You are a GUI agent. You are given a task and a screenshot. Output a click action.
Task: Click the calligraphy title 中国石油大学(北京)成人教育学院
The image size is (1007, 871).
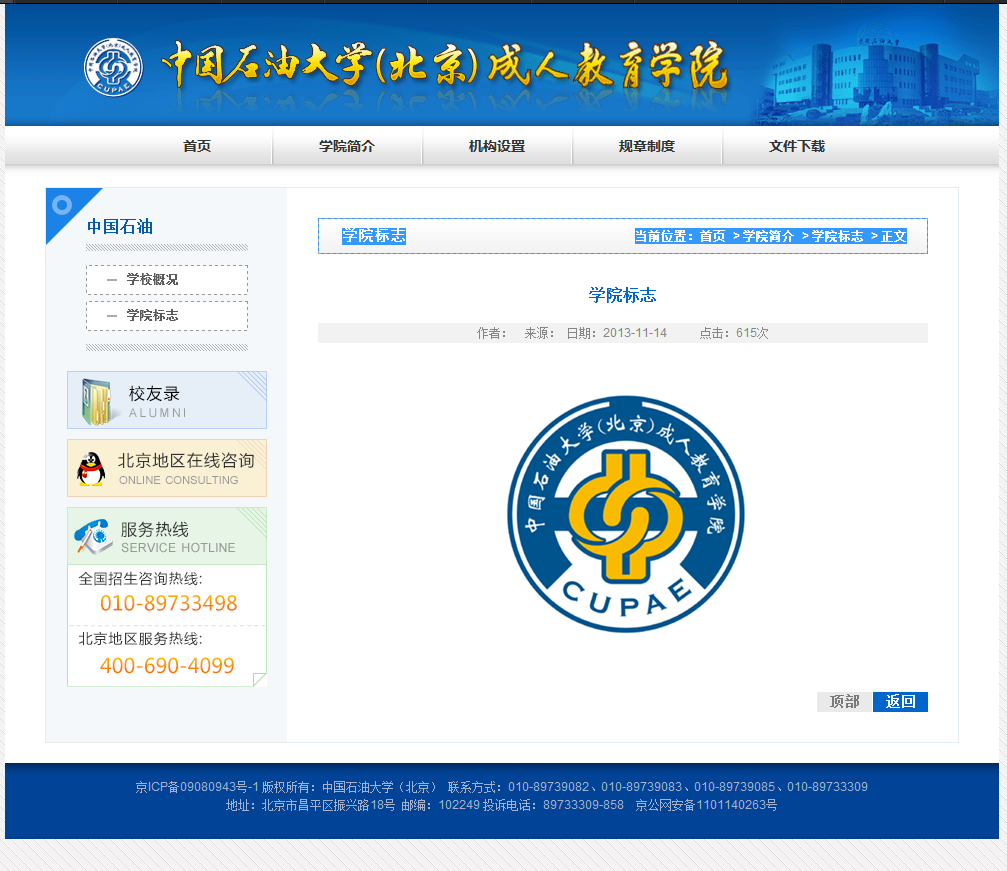(x=444, y=66)
